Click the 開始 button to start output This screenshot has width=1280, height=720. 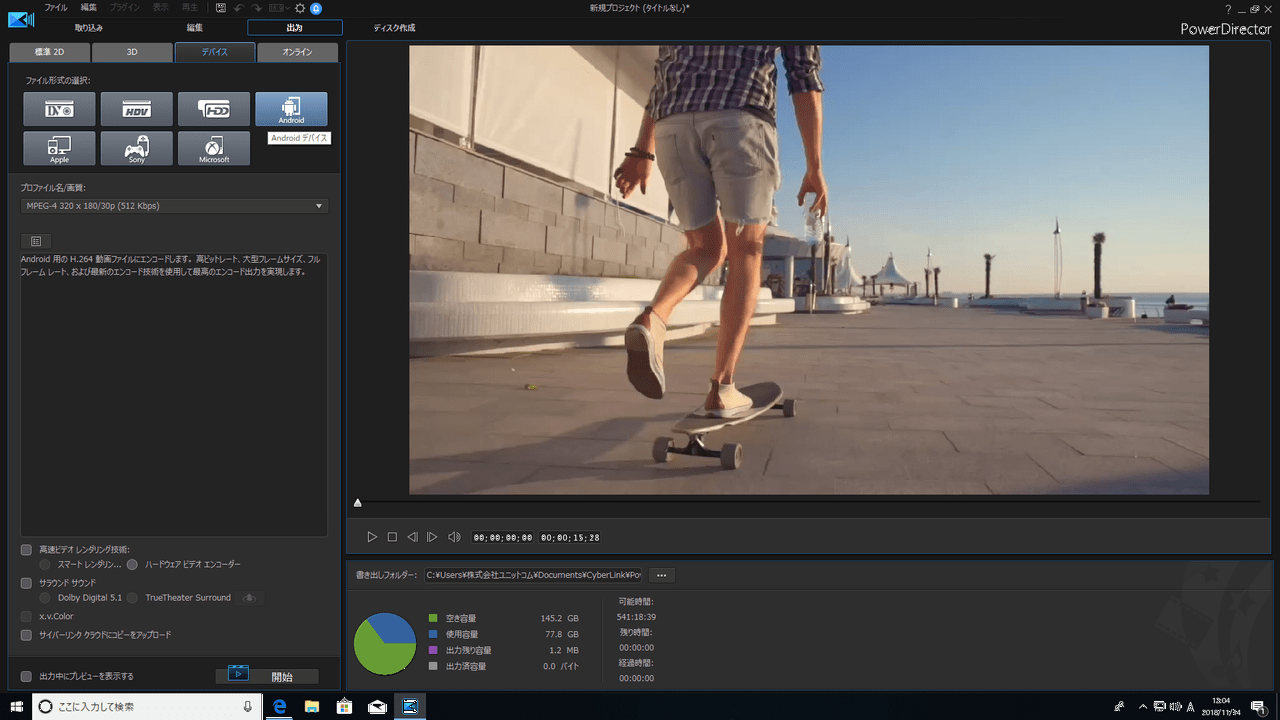coord(267,676)
